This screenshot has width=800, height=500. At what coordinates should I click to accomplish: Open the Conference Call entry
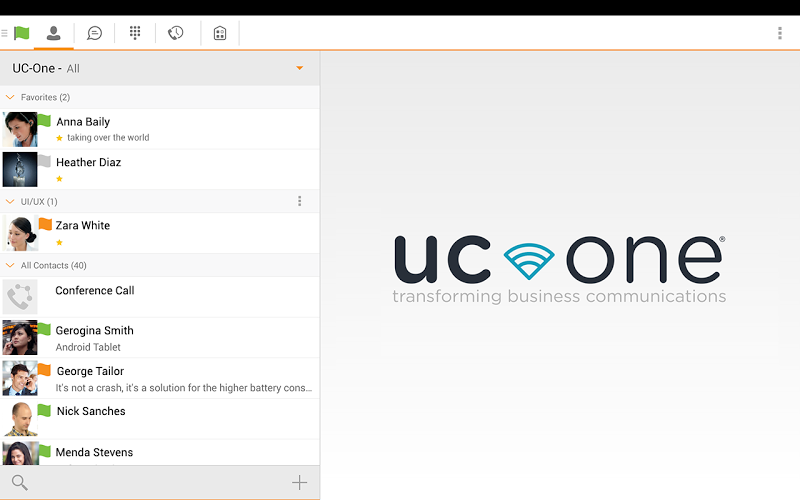point(160,297)
